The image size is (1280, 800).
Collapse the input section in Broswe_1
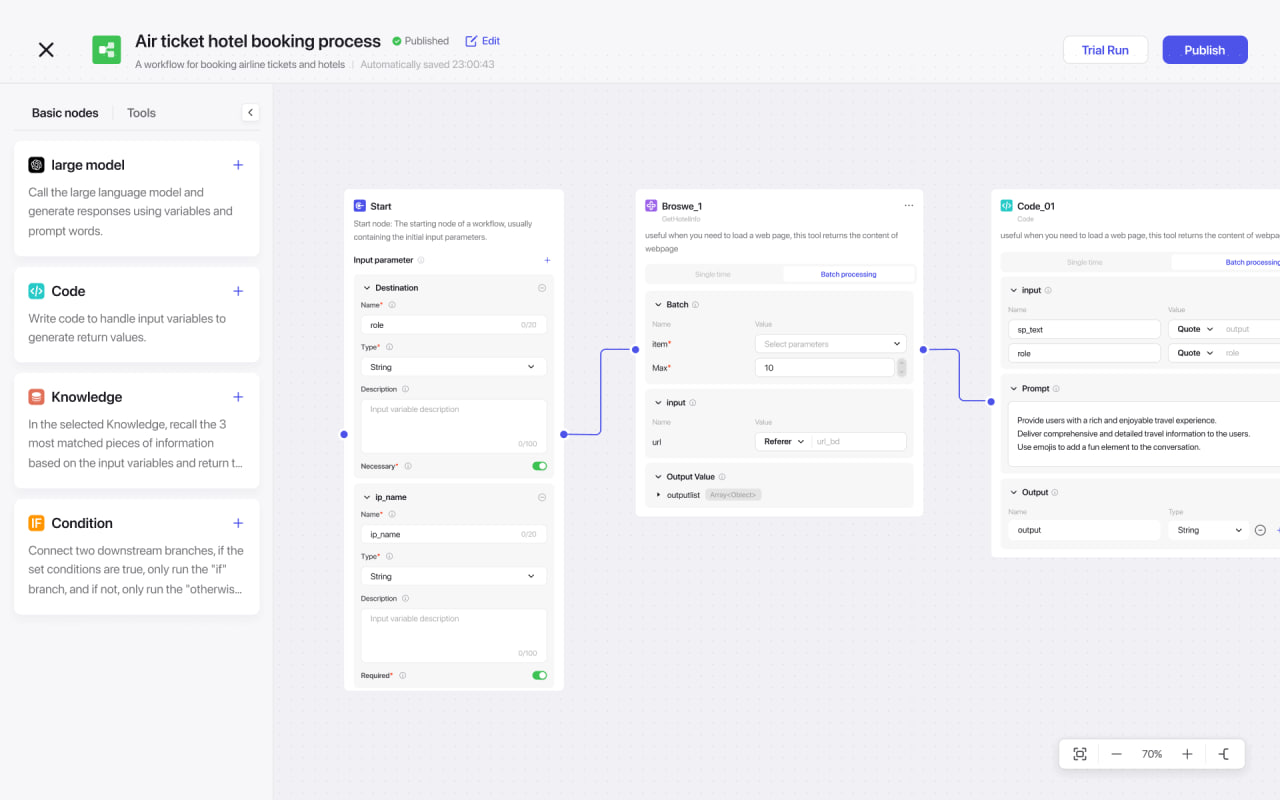658,403
